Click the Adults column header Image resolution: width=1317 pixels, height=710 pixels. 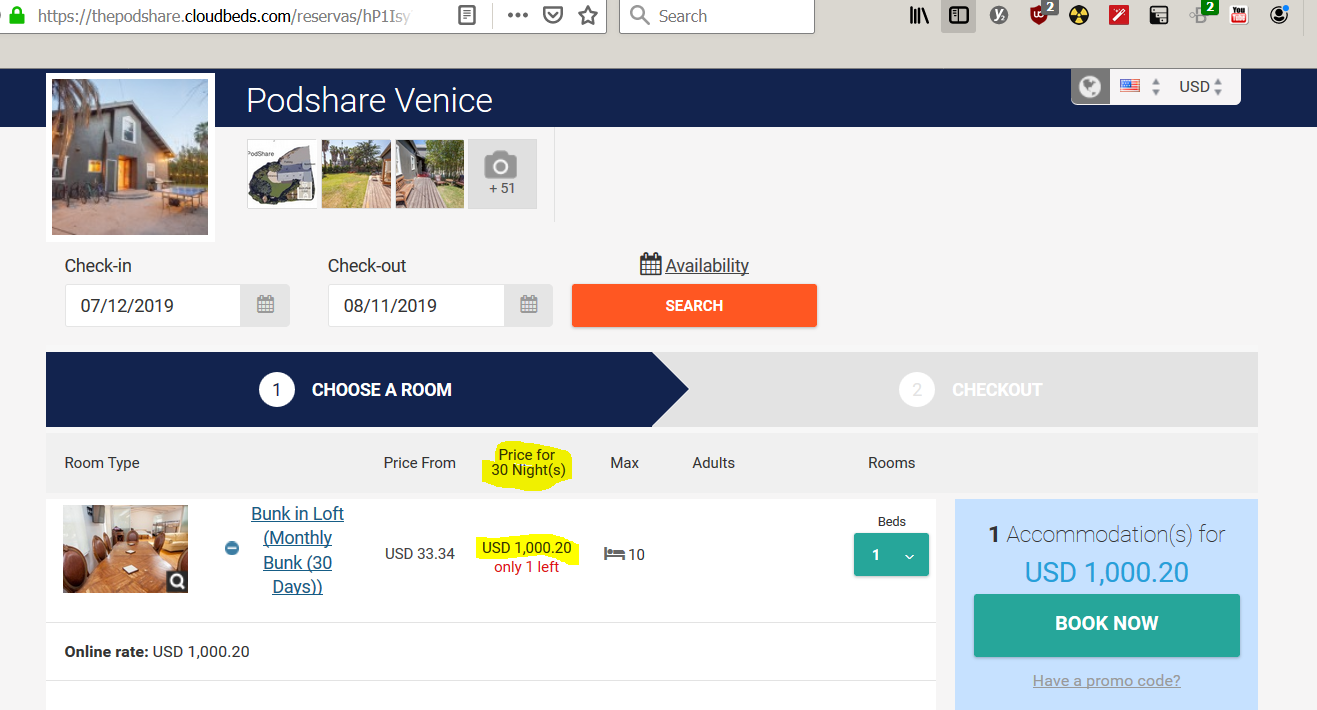[x=714, y=463]
